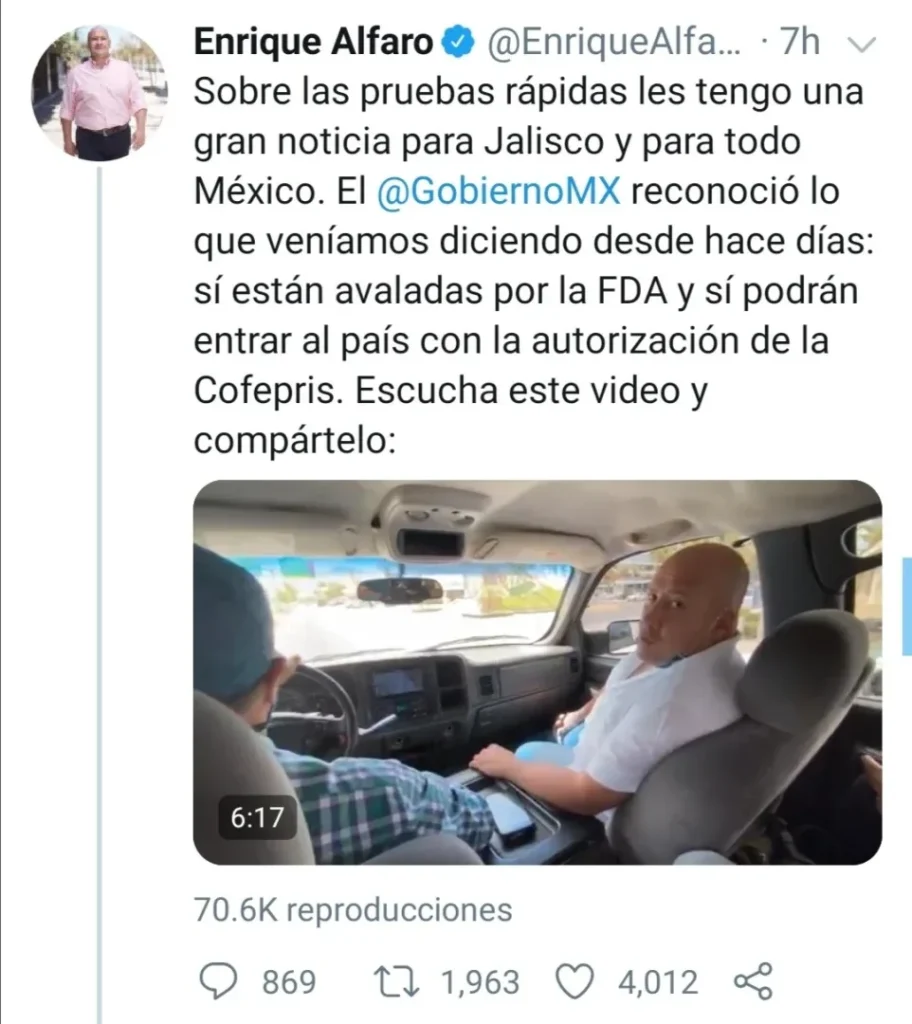
Task: Play the embedded car video
Action: click(x=538, y=672)
